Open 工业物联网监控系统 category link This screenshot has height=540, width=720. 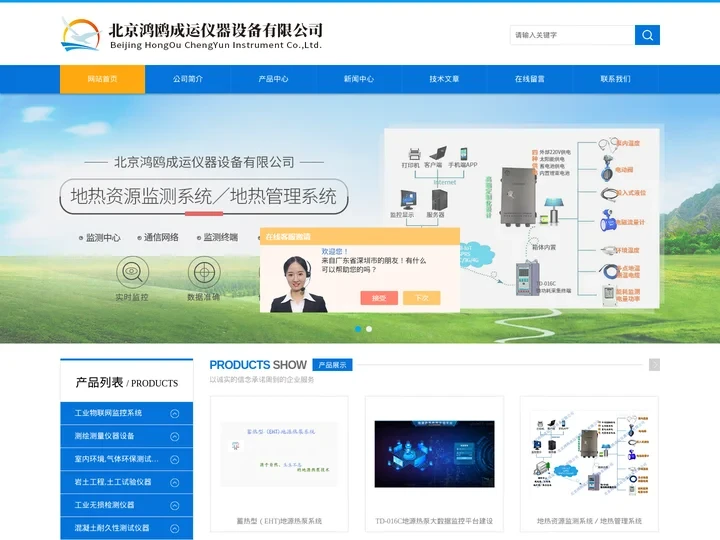click(108, 413)
